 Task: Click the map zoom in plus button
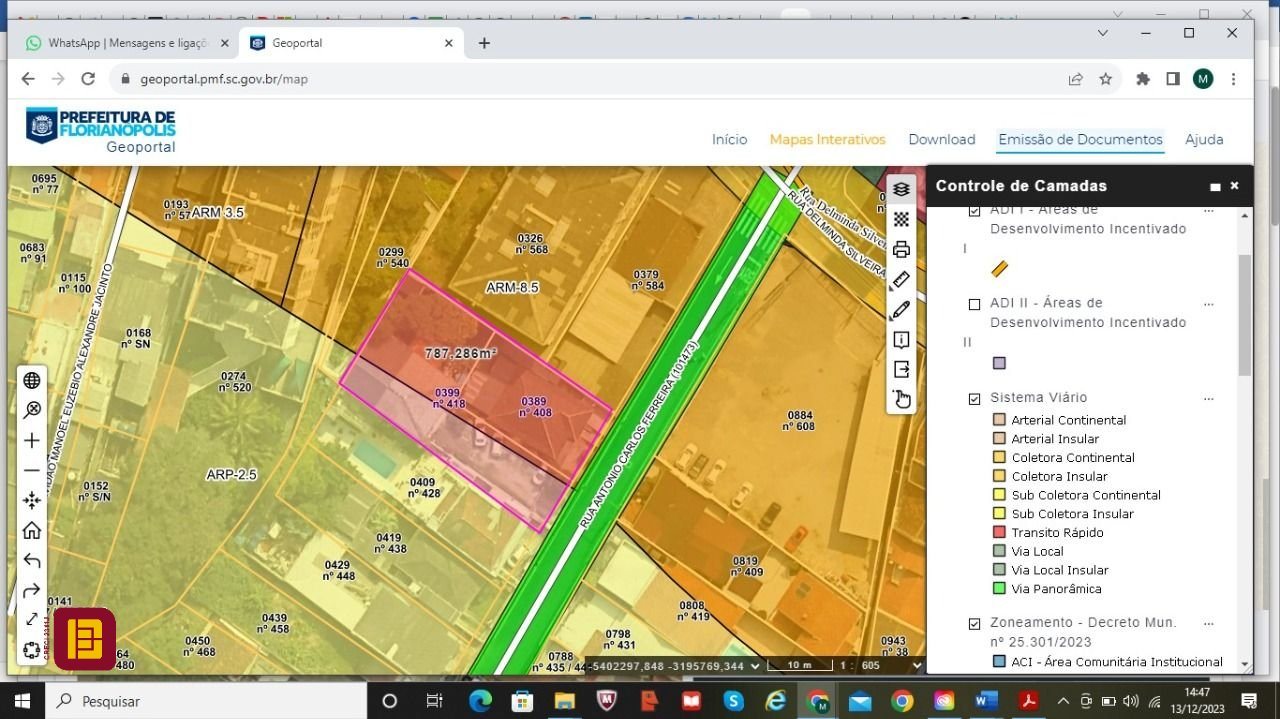pos(32,440)
